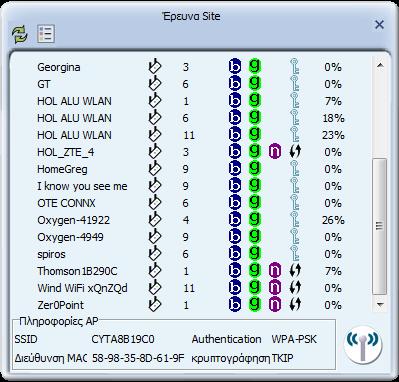Click the MAC address 58-98-35-8D-61-9F
The image size is (399, 382).
138,358
